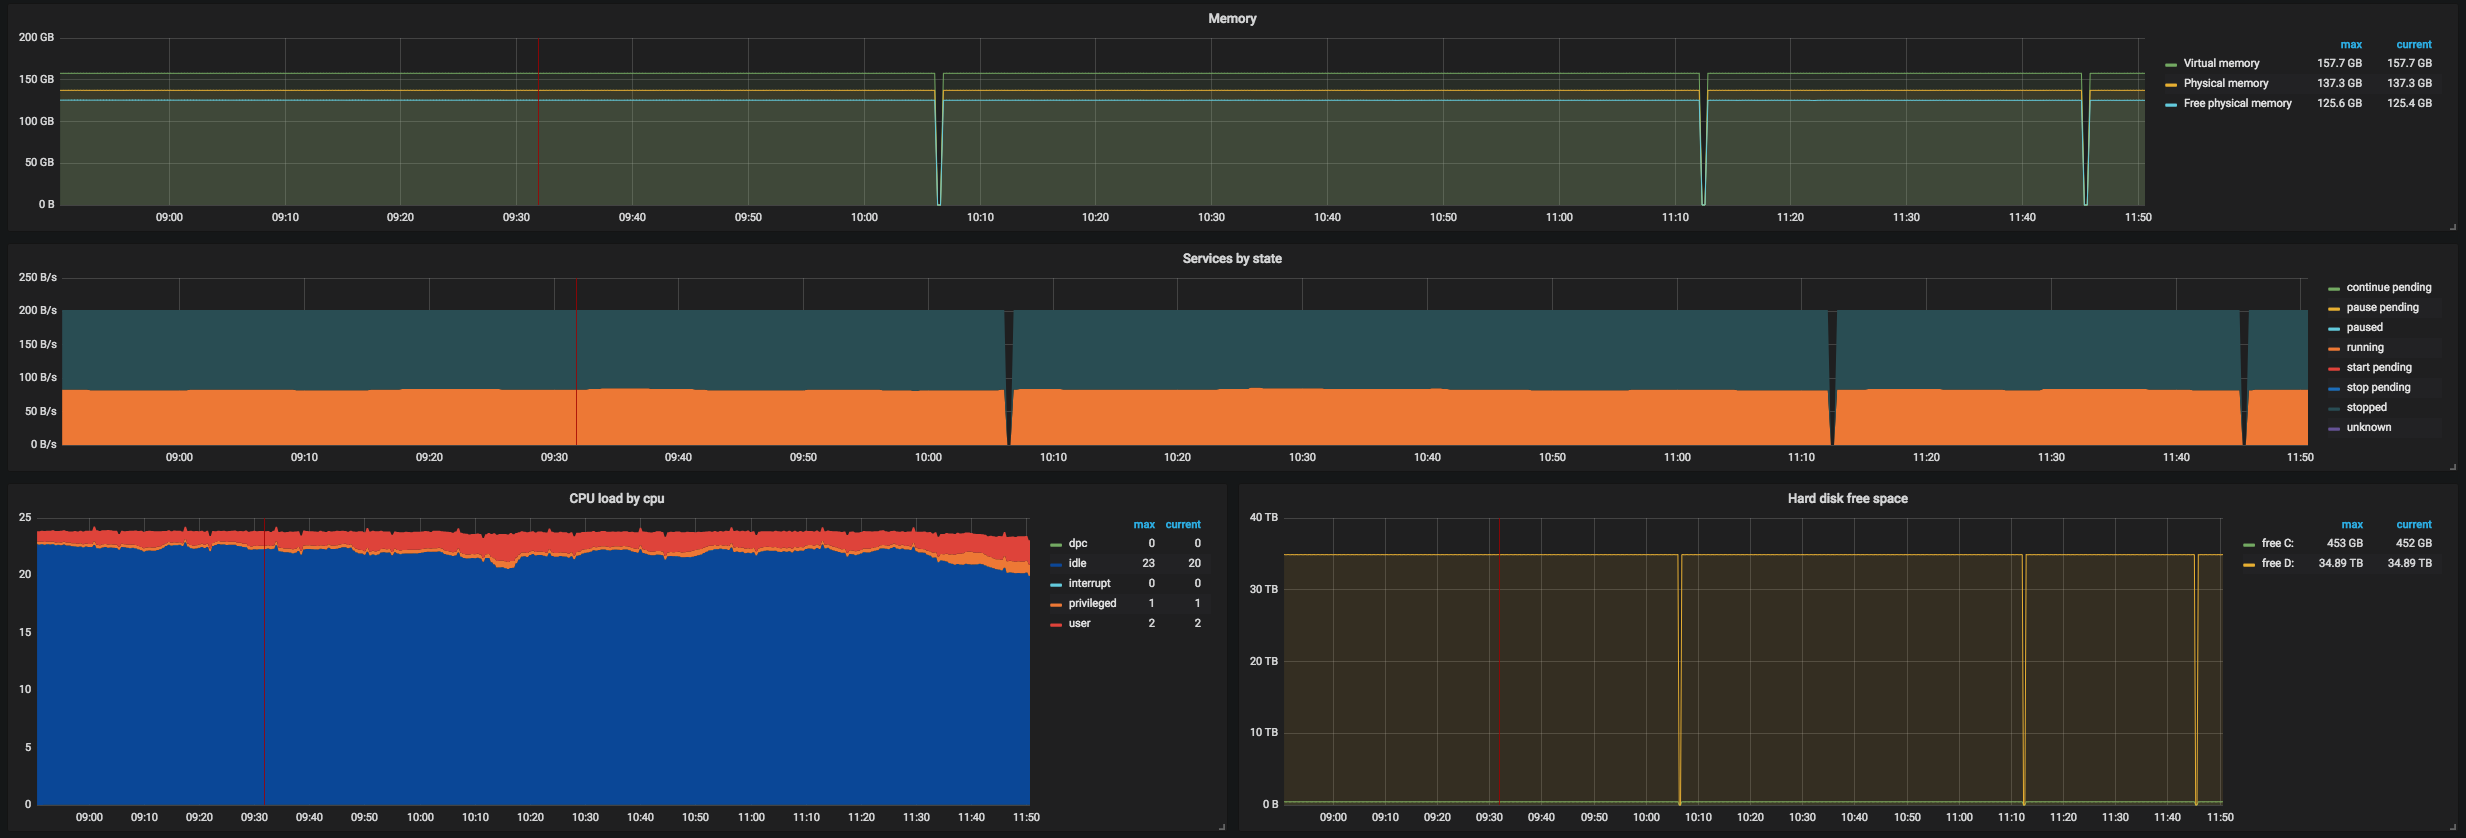Toggle the Virtual memory series label
This screenshot has height=838, width=2466.
click(x=2221, y=63)
